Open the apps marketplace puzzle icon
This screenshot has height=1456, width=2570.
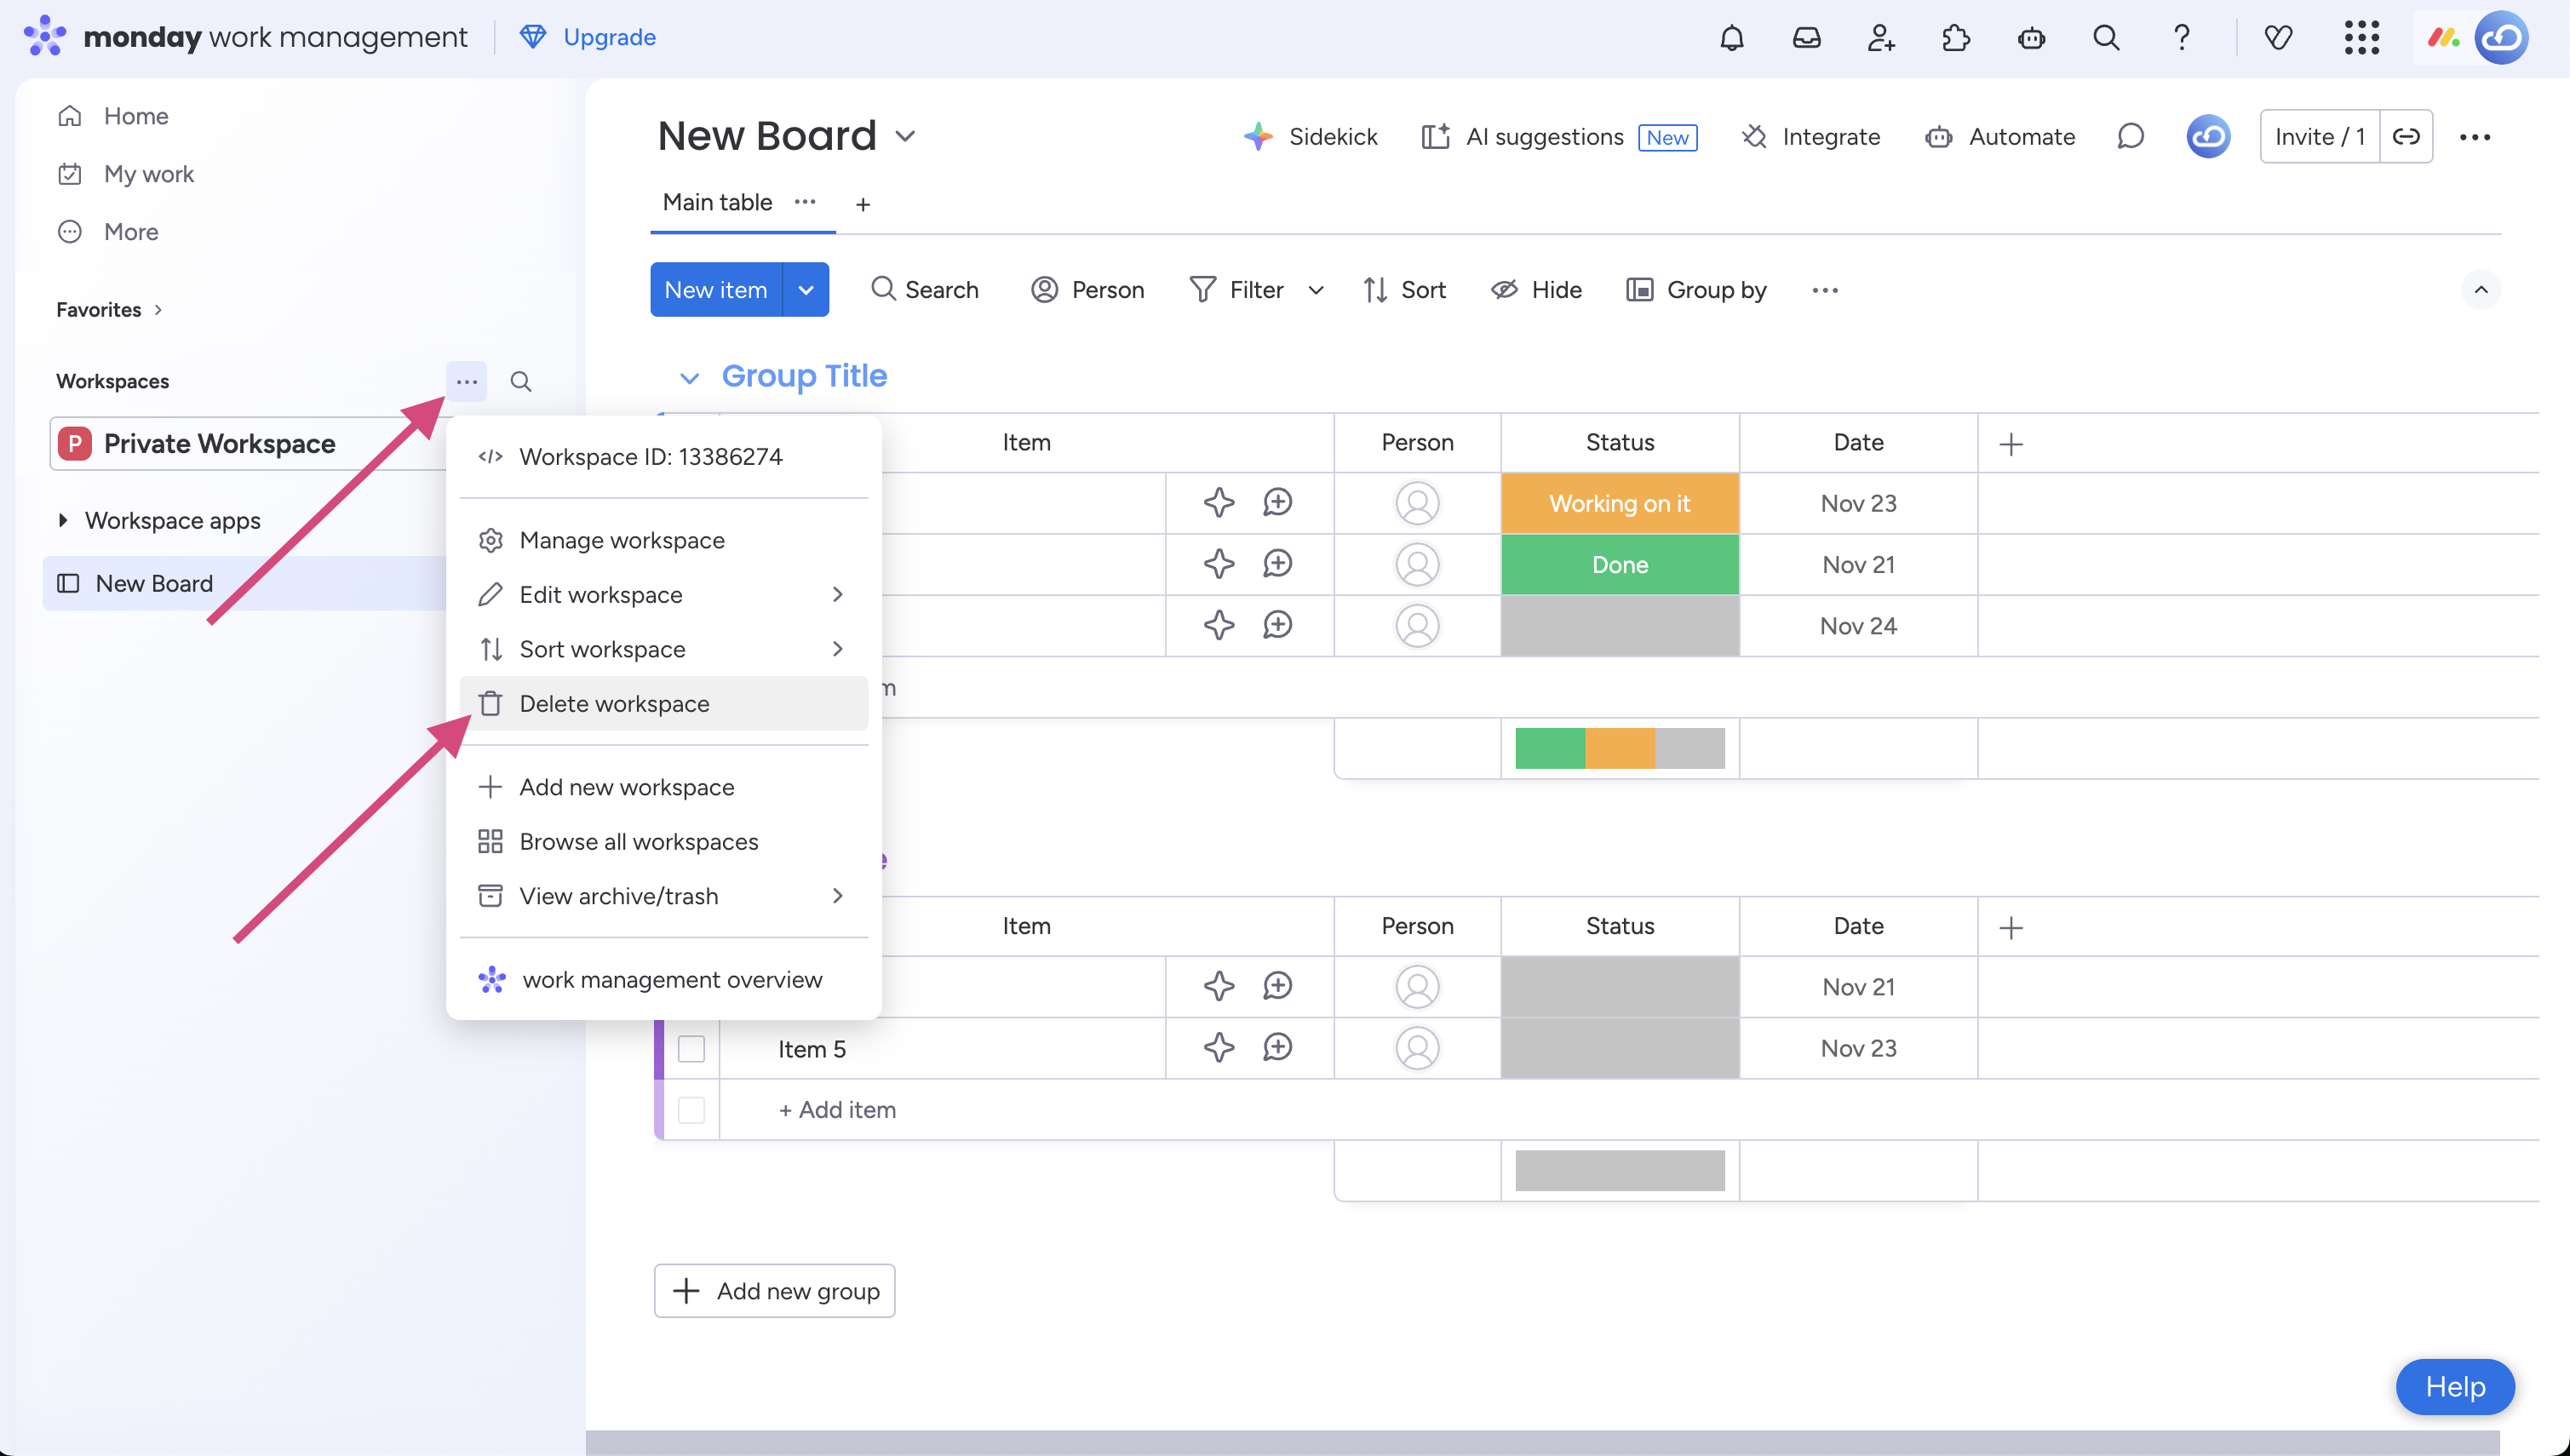coord(1956,38)
